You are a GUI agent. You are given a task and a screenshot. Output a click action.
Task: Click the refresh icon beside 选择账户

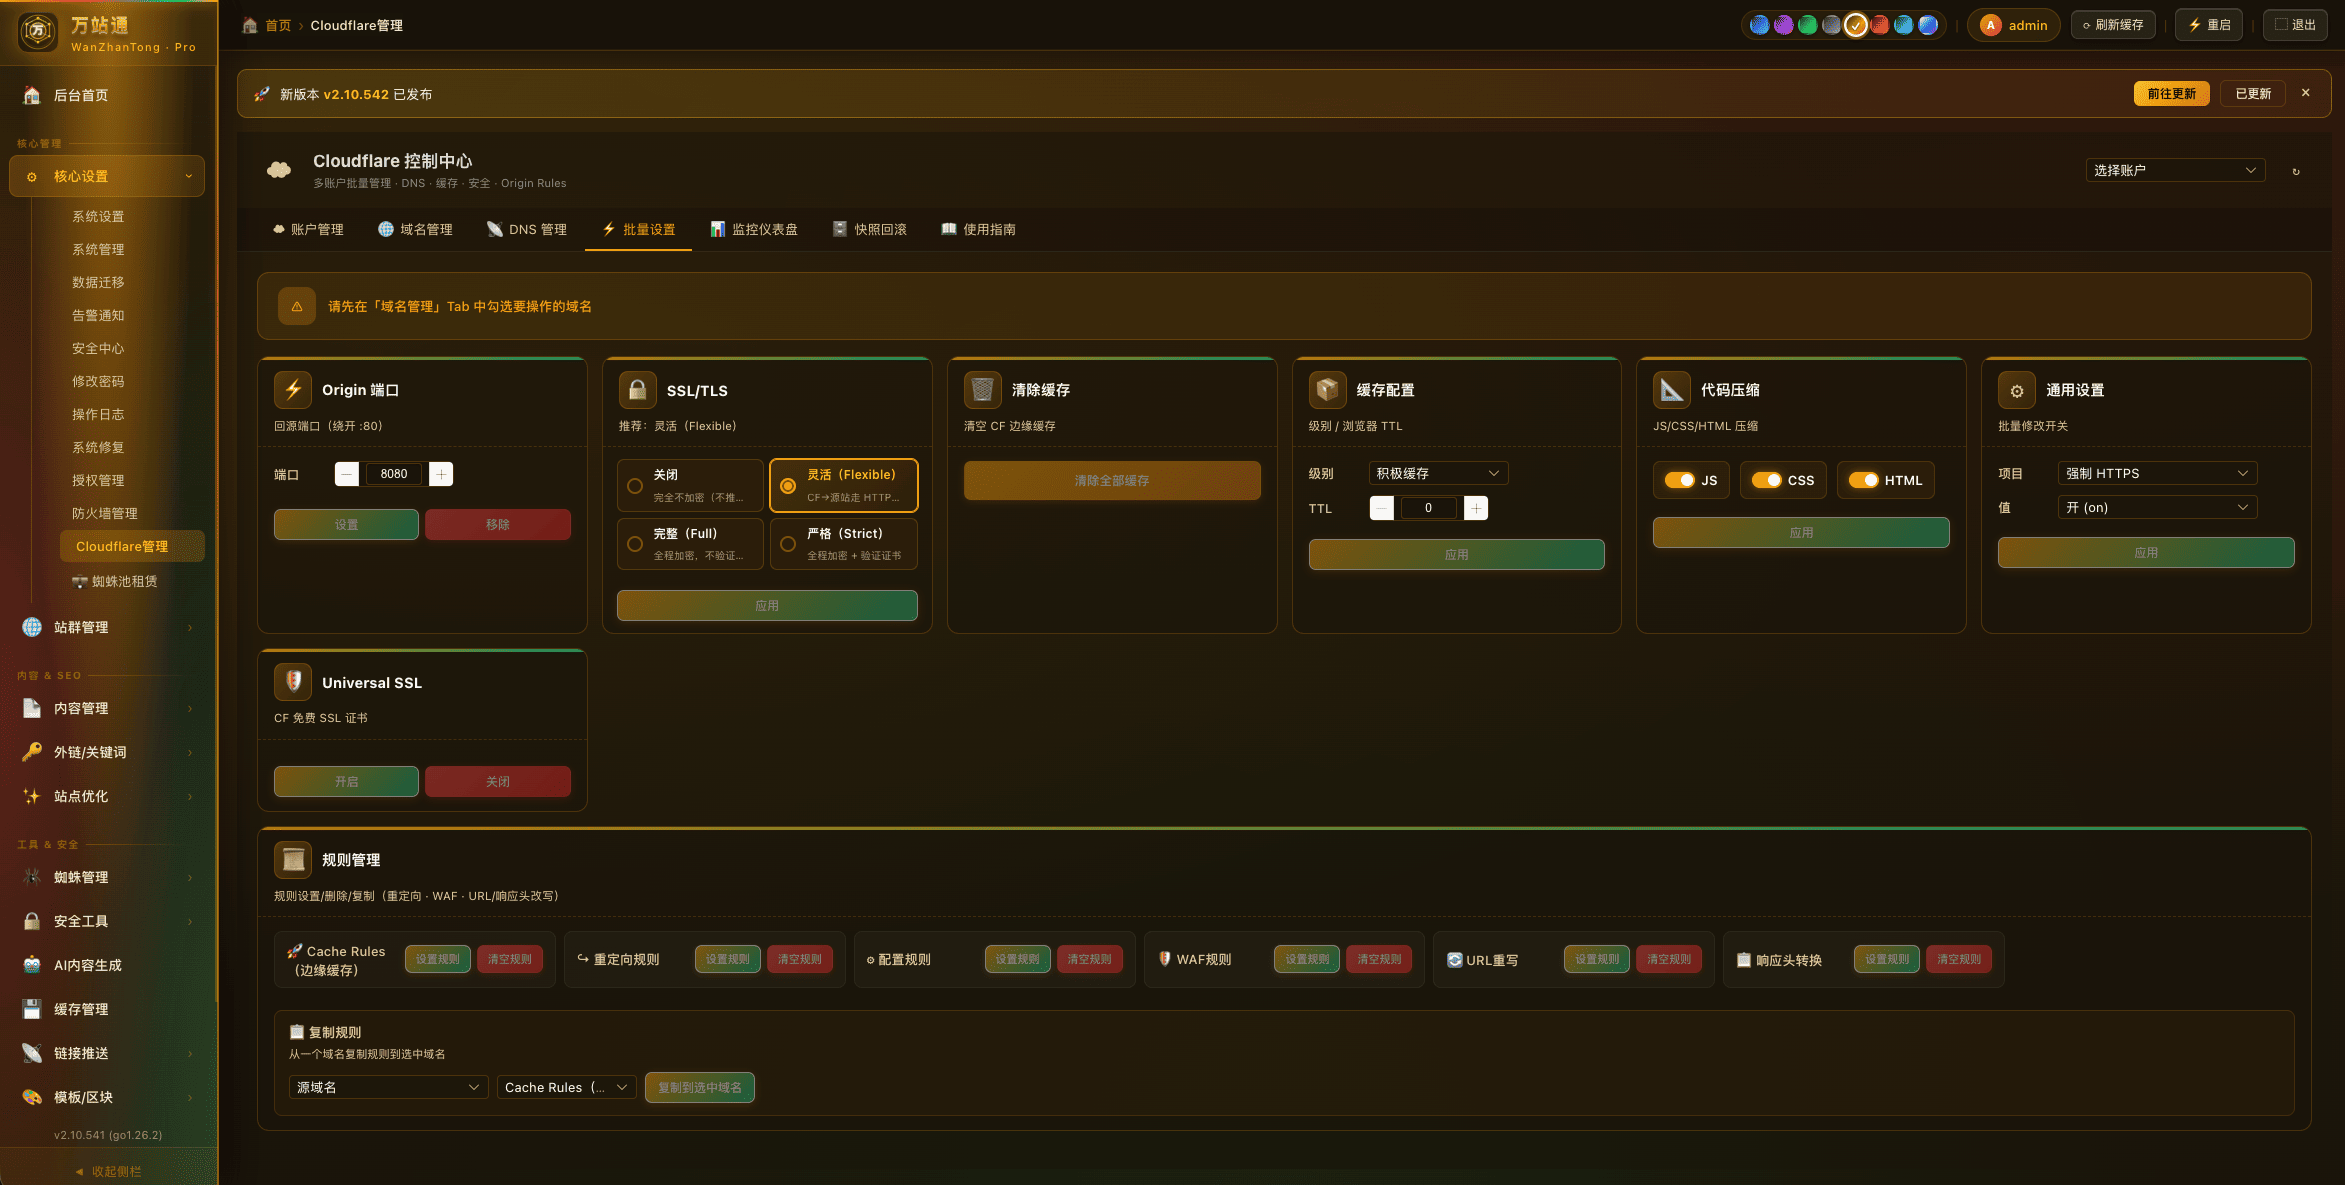2296,171
